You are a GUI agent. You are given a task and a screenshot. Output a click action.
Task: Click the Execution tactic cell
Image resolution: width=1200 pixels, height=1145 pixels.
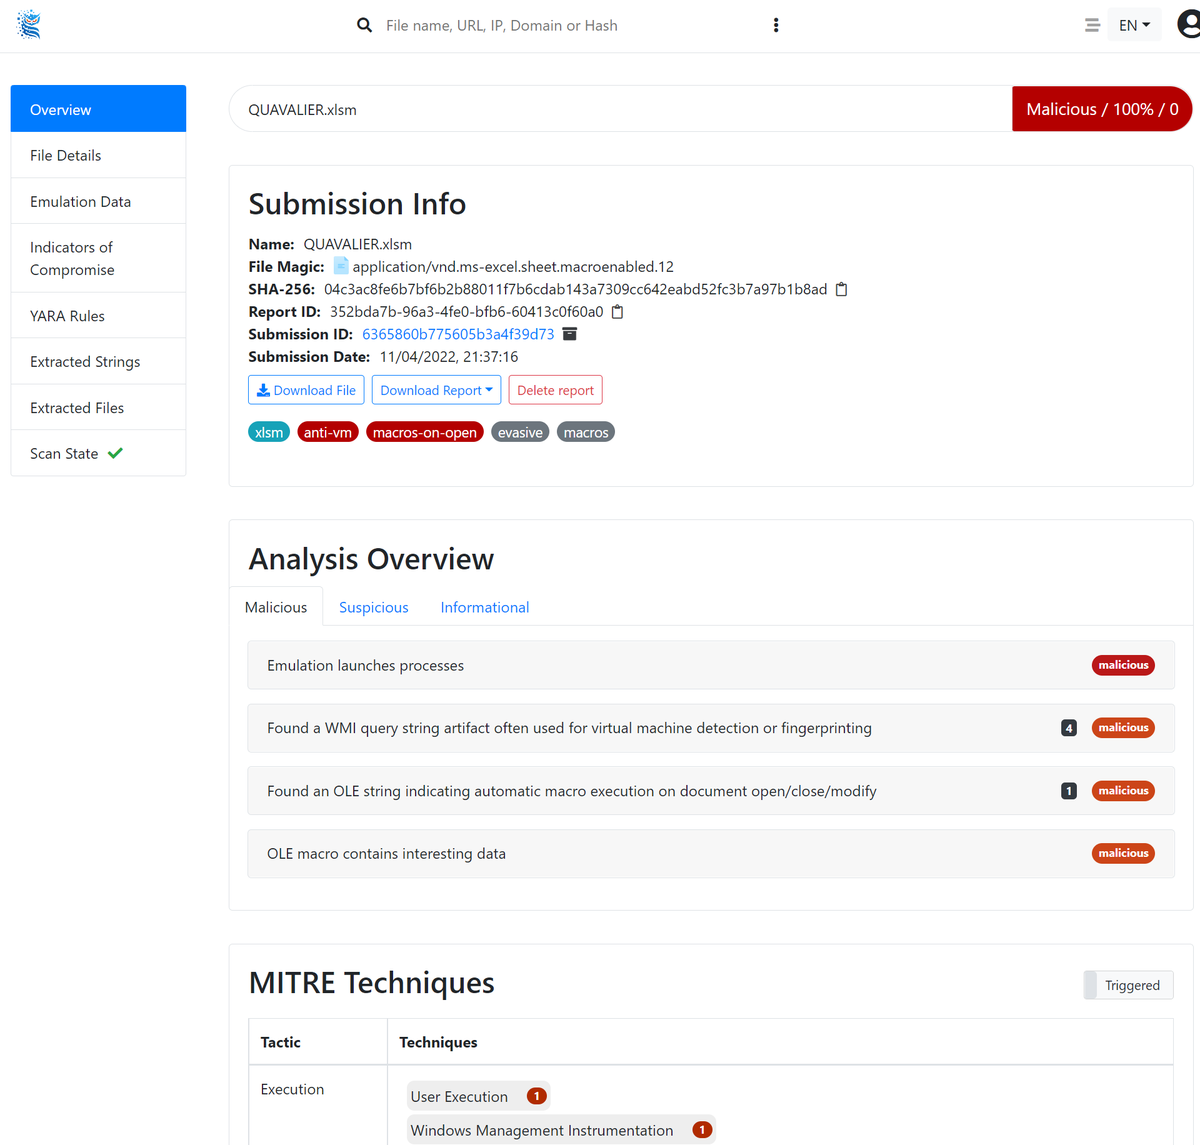(x=318, y=1105)
